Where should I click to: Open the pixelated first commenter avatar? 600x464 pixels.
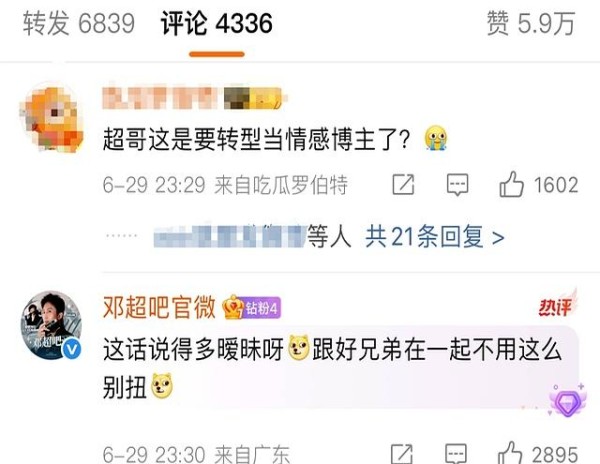point(52,119)
